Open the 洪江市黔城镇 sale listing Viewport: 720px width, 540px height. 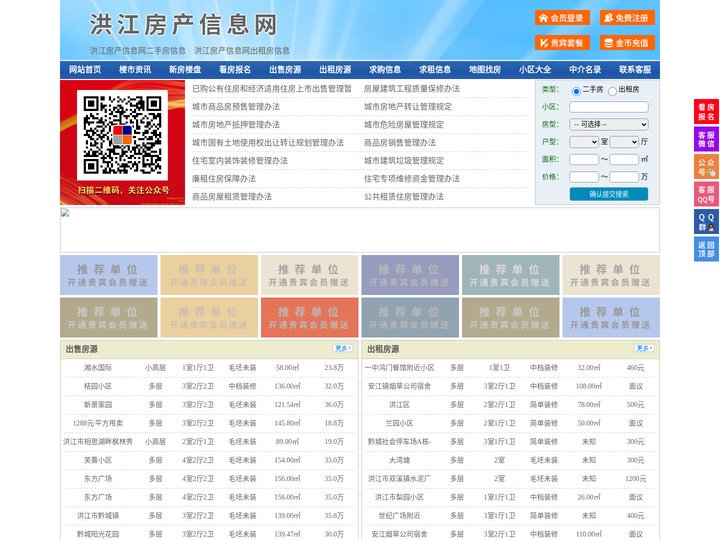pyautogui.click(x=98, y=516)
